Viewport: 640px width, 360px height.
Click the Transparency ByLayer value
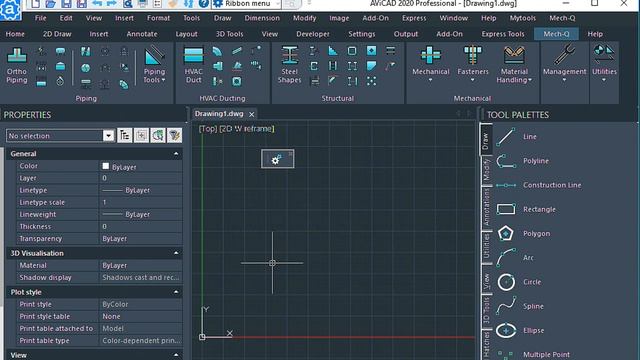141,239
